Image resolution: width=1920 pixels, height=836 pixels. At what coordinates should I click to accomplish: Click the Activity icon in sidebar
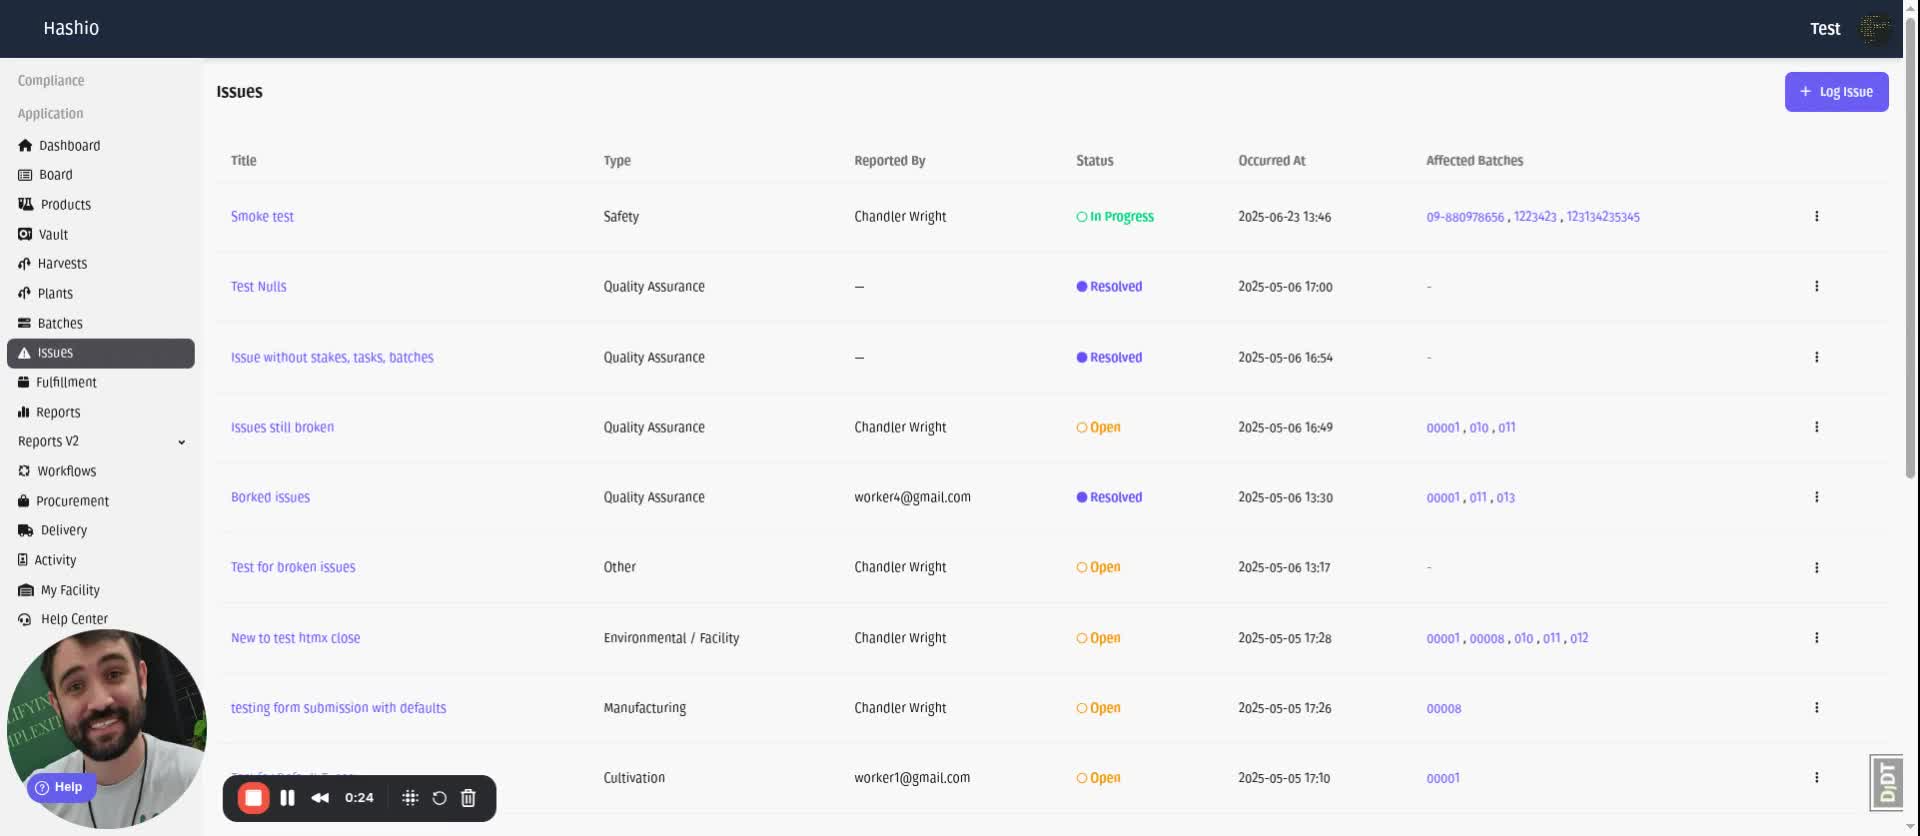tap(23, 560)
